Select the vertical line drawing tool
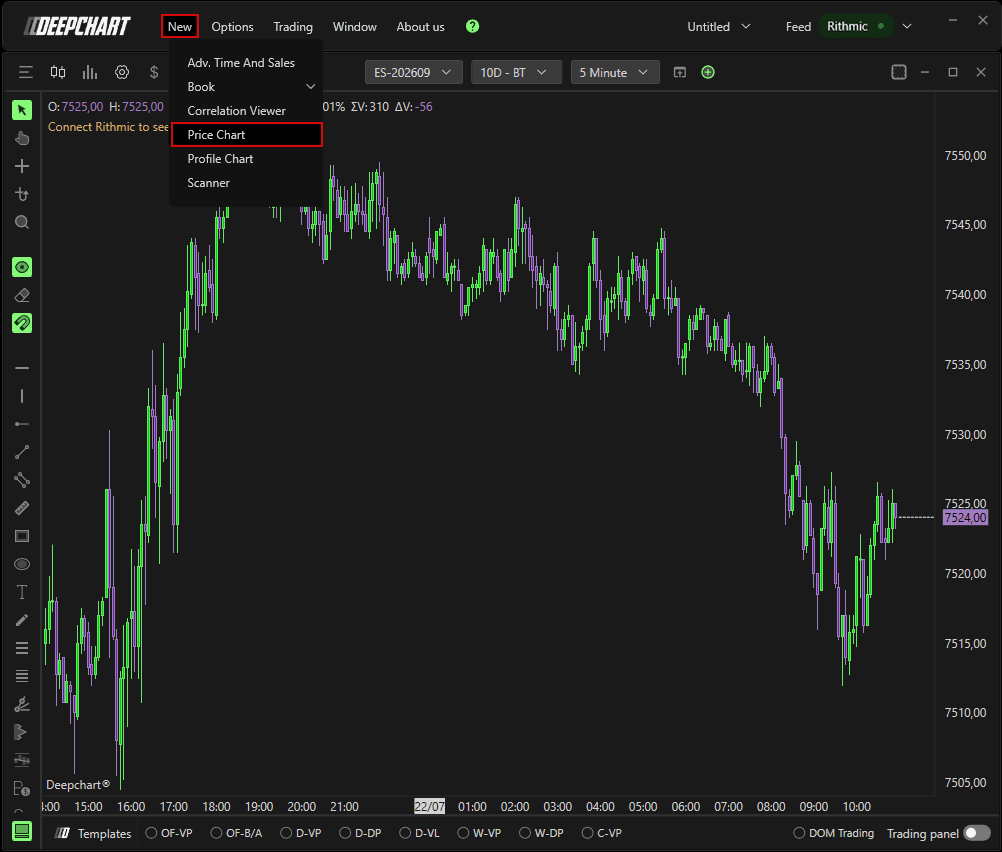The width and height of the screenshot is (1002, 852). click(22, 396)
